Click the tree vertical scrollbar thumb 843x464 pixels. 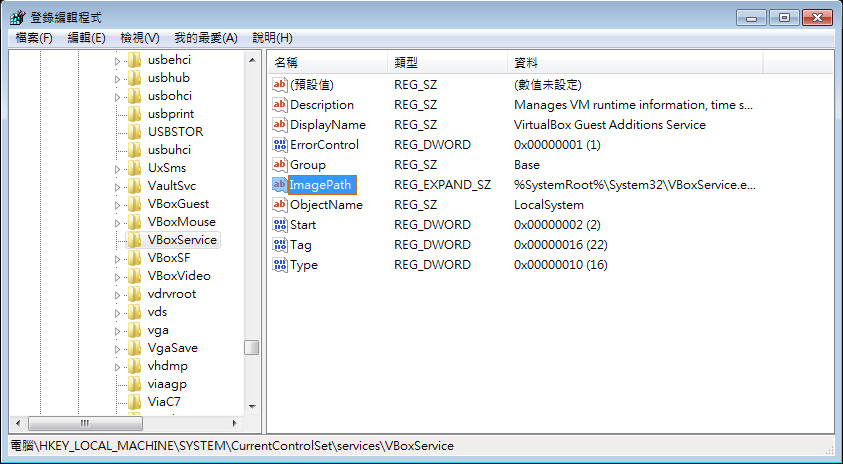pos(252,347)
